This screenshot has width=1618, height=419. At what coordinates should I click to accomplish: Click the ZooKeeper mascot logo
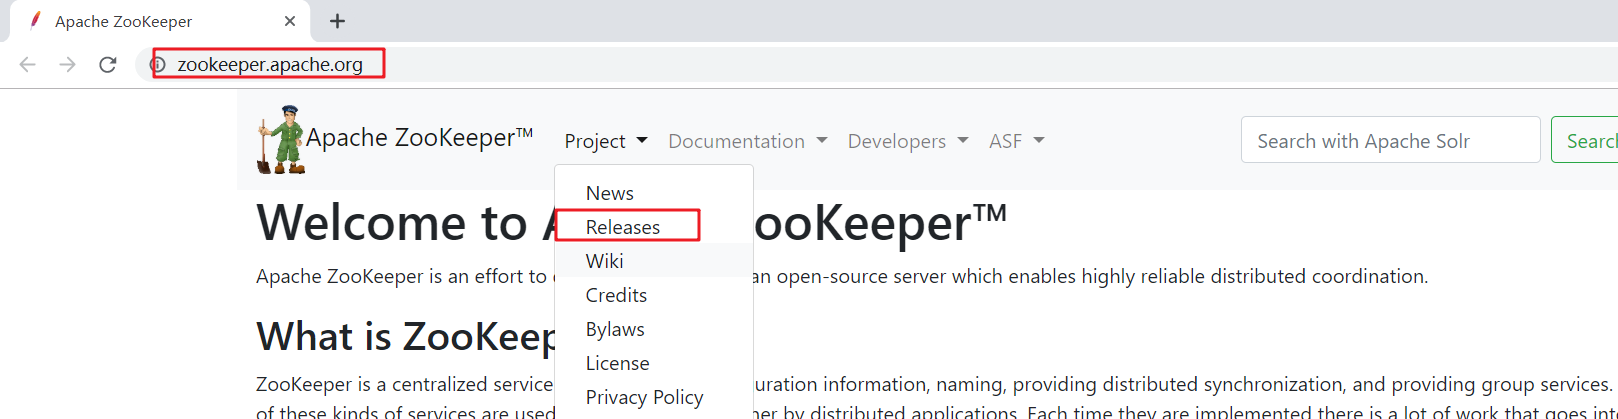tap(281, 140)
